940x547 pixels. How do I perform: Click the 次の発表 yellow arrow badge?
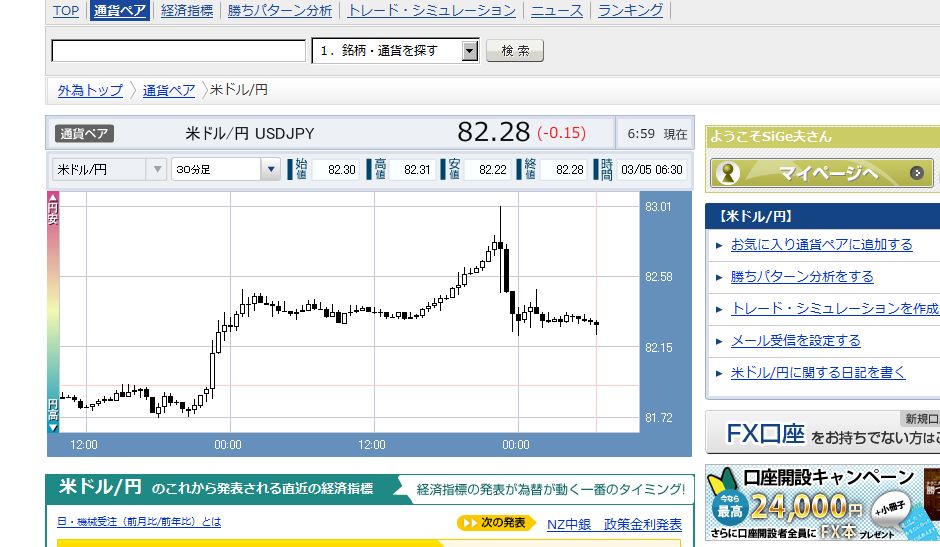(x=495, y=523)
